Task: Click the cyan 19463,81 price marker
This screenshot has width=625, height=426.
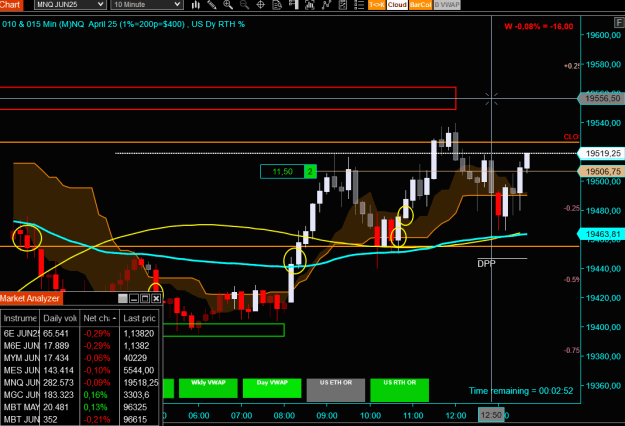Action: click(x=603, y=234)
